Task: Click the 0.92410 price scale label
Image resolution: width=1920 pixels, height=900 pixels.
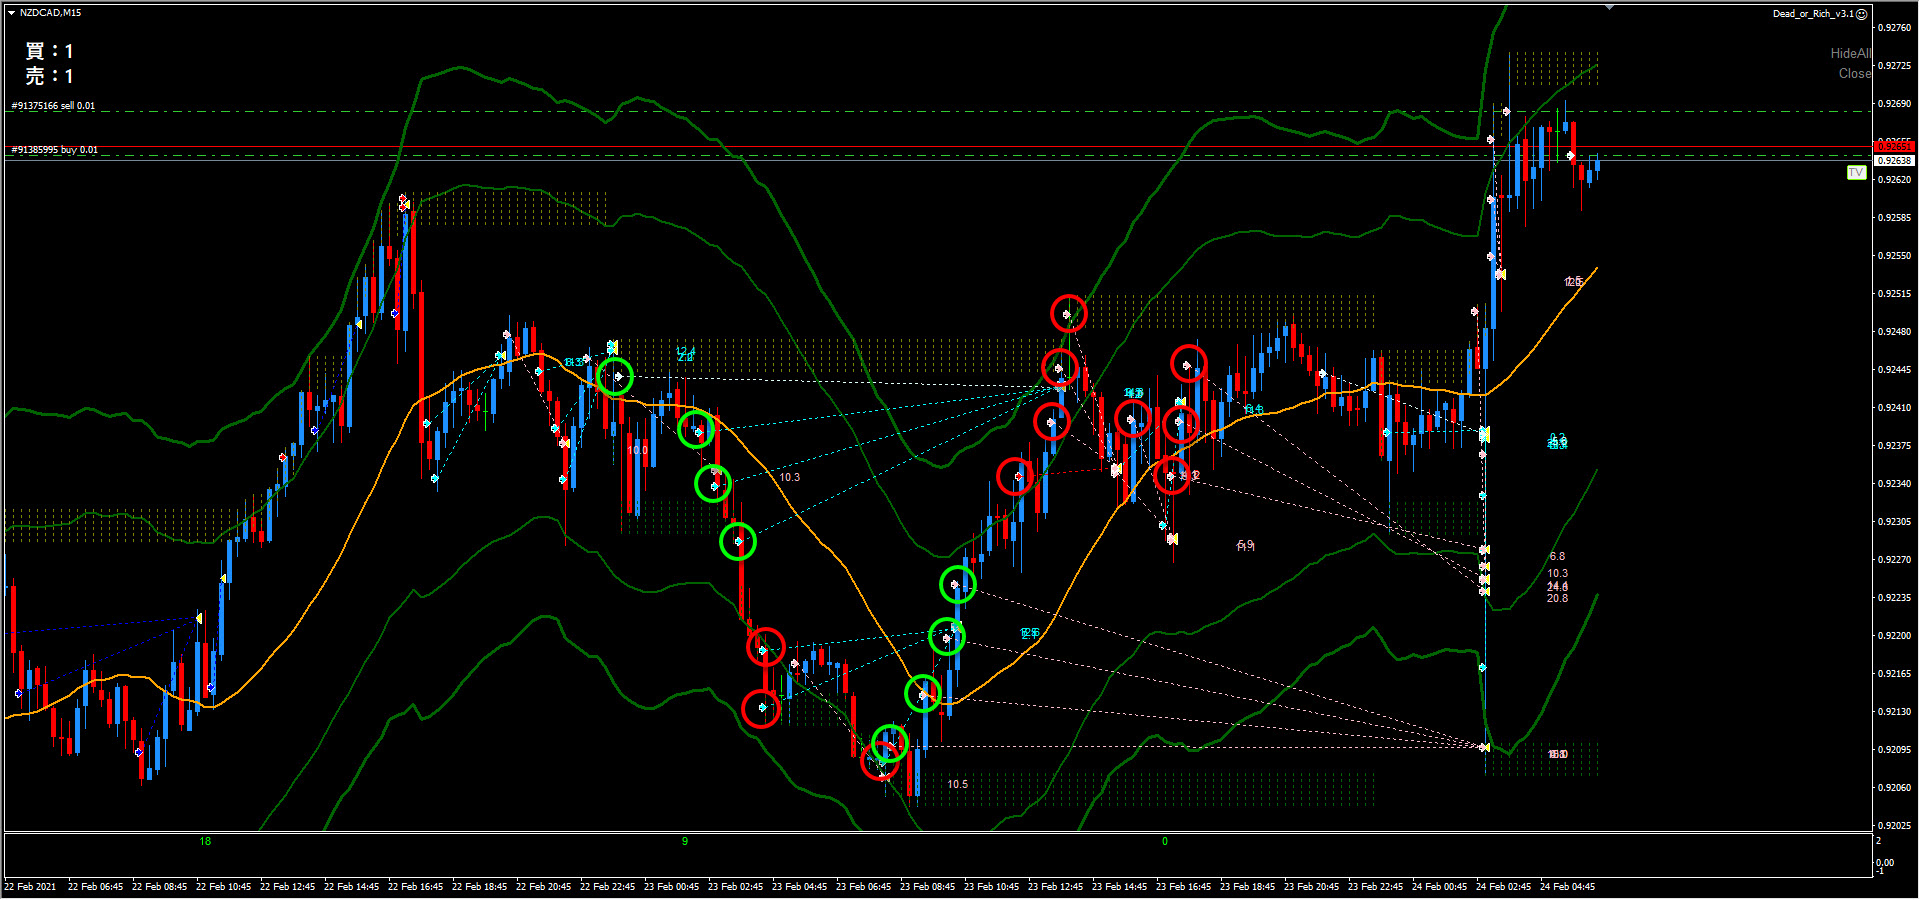Action: pos(1895,408)
